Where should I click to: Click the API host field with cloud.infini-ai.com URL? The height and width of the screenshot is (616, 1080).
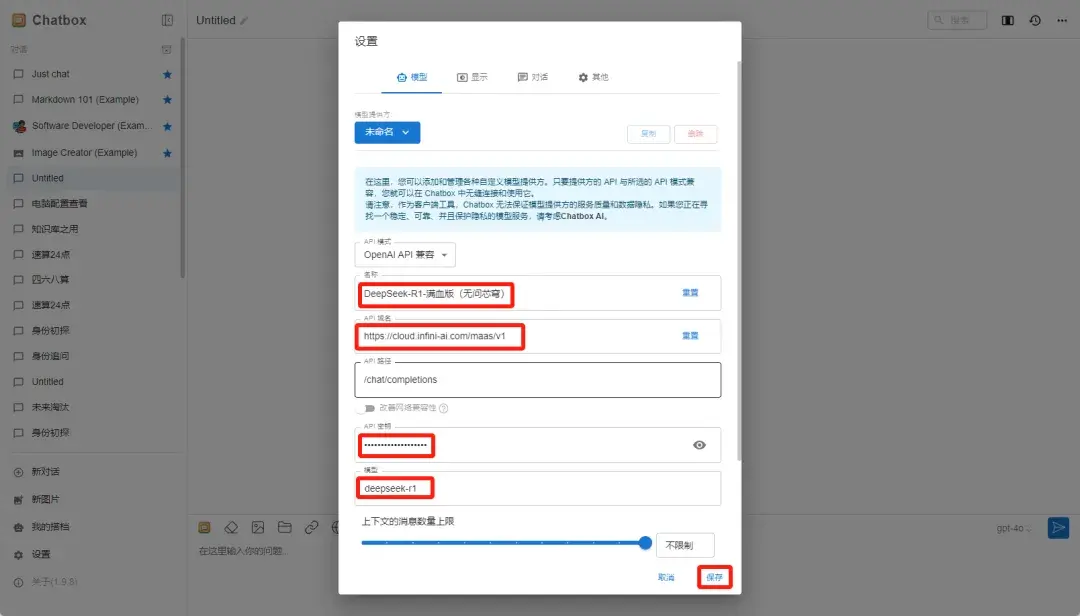point(537,336)
